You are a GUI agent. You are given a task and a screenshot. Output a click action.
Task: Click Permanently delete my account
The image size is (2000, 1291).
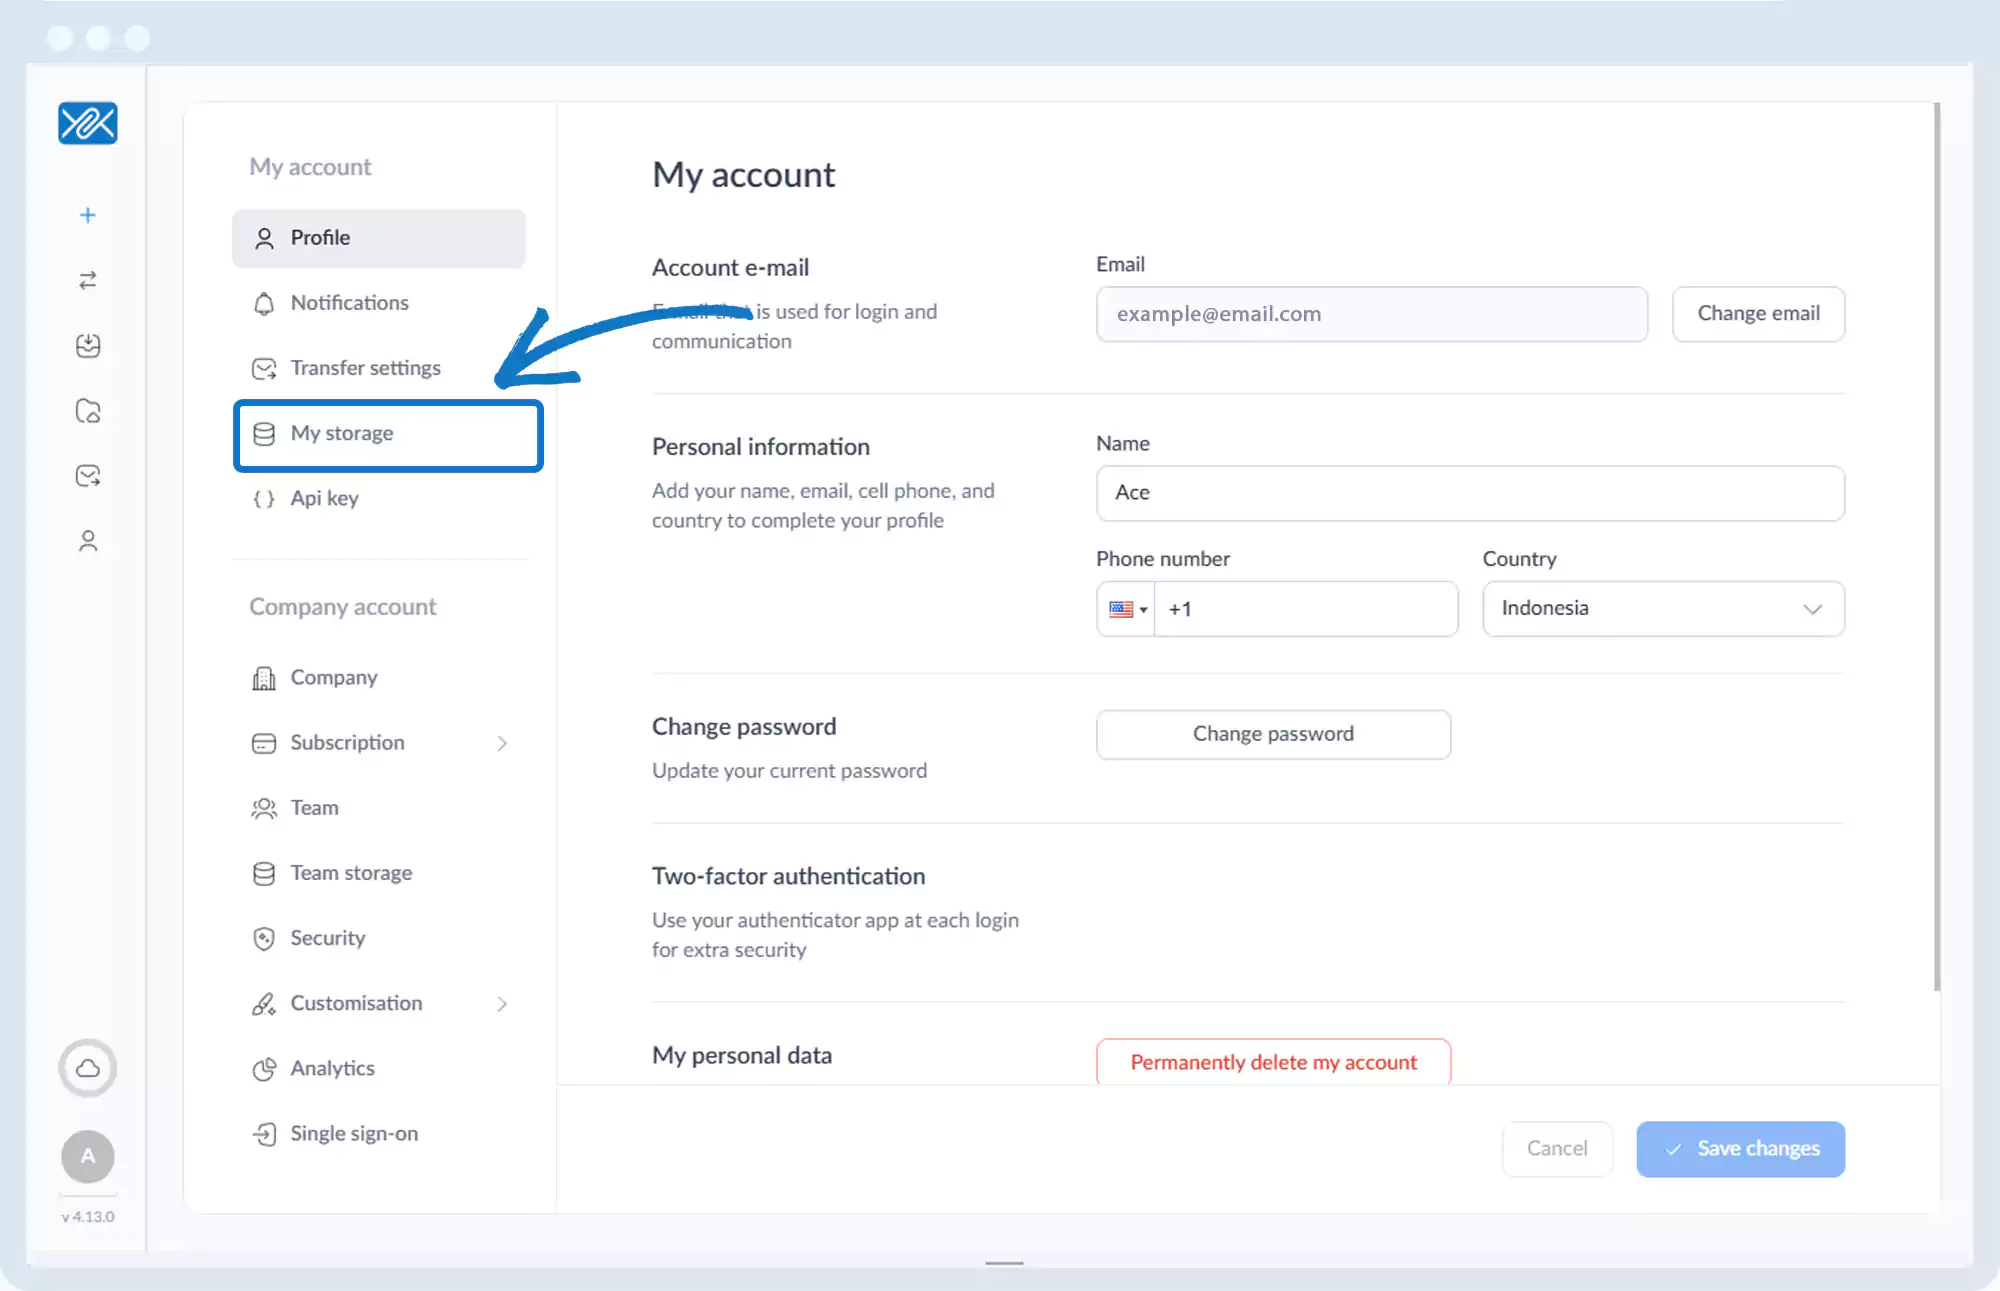[x=1273, y=1062]
